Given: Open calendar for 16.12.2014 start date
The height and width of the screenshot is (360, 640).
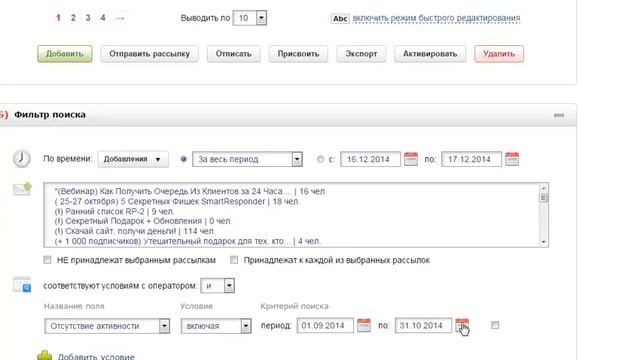Looking at the screenshot, I should tap(411, 159).
